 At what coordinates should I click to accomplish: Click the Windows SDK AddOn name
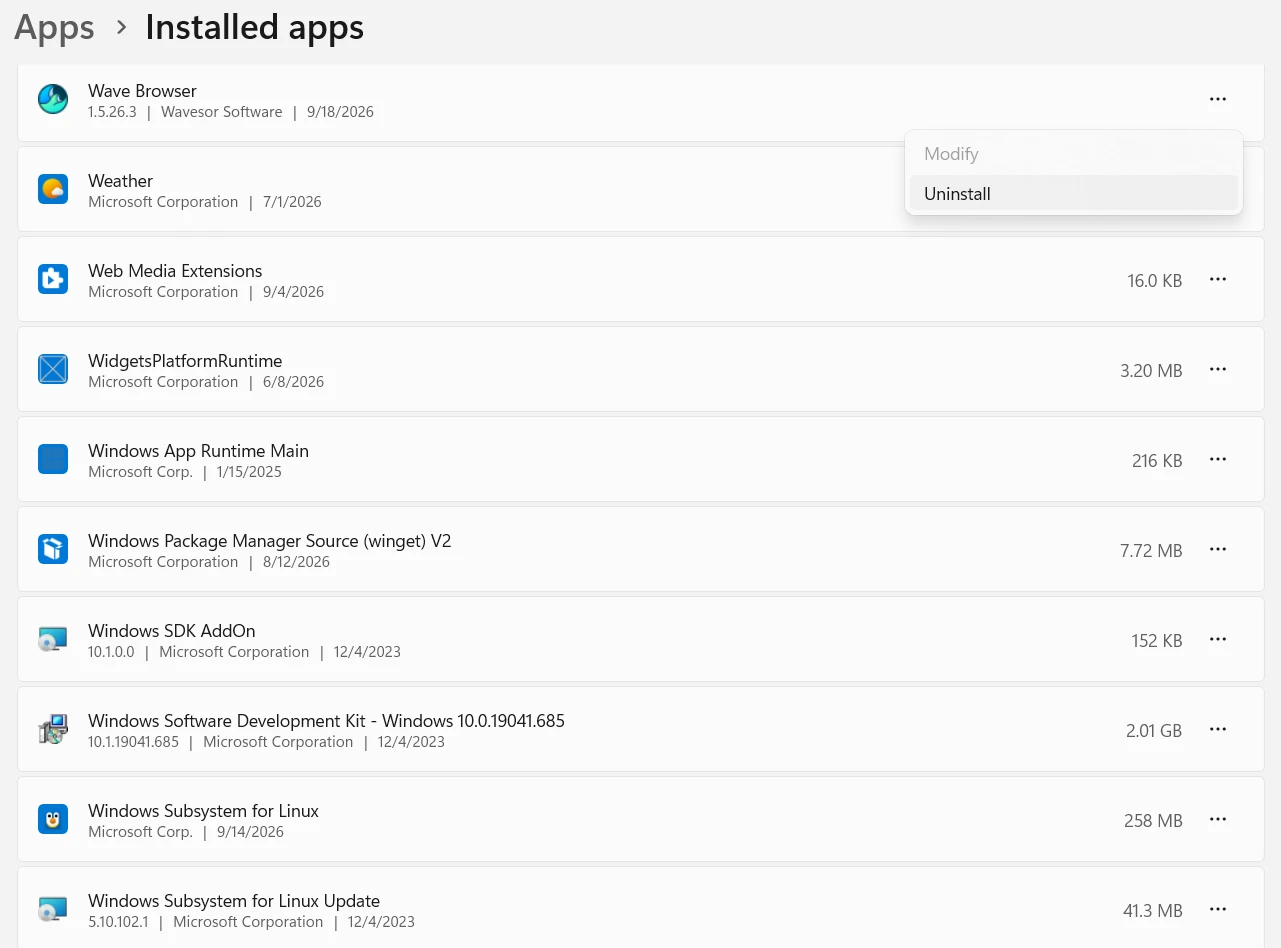171,630
